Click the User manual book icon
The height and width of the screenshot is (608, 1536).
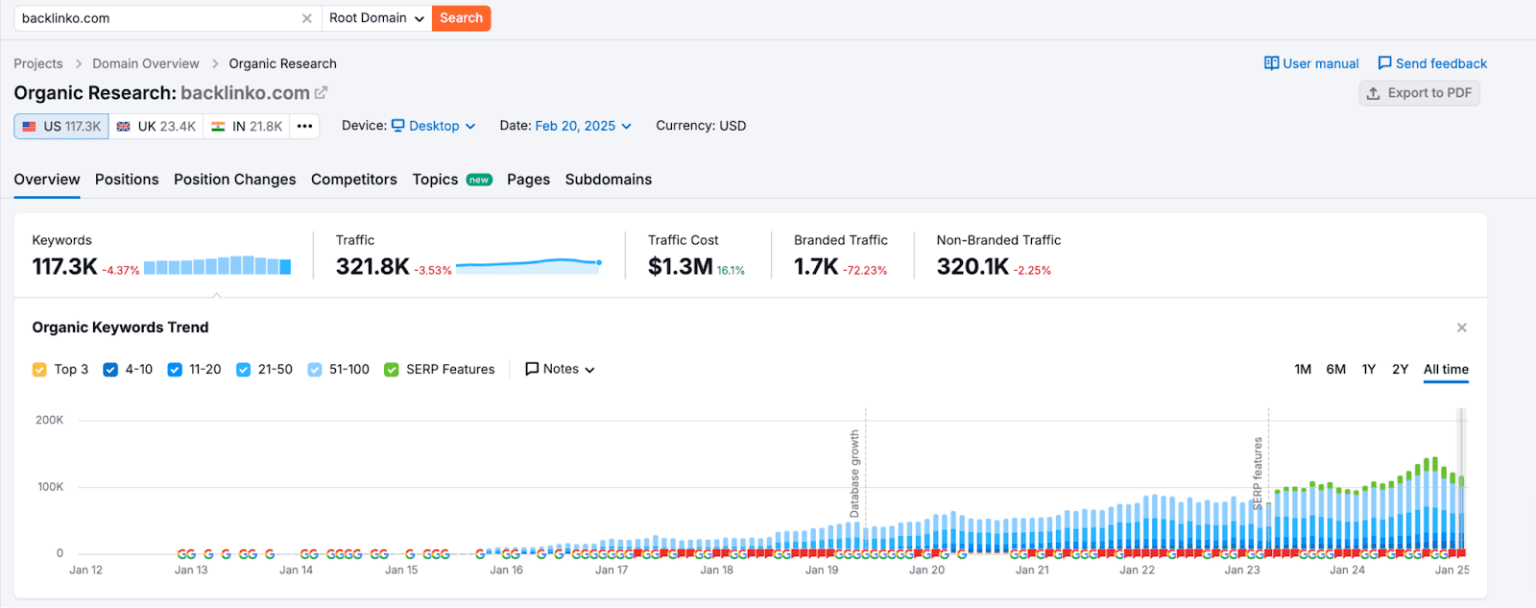tap(1272, 63)
